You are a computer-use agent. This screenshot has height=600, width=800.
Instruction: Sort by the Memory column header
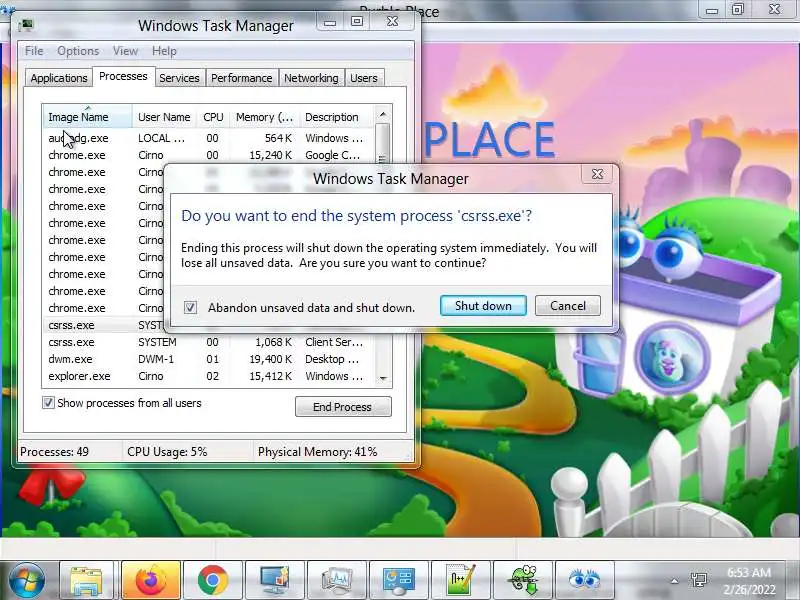[264, 117]
